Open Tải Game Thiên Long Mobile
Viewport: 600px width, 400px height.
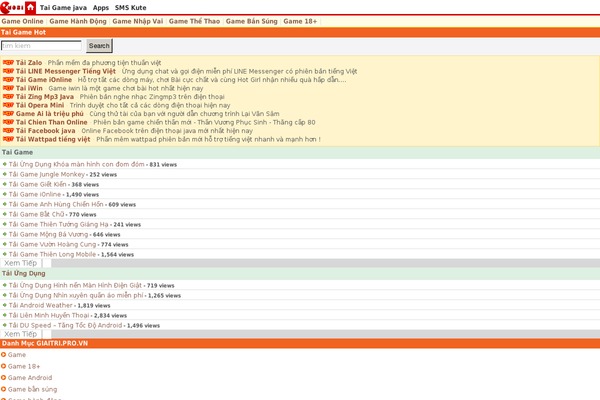(52, 254)
